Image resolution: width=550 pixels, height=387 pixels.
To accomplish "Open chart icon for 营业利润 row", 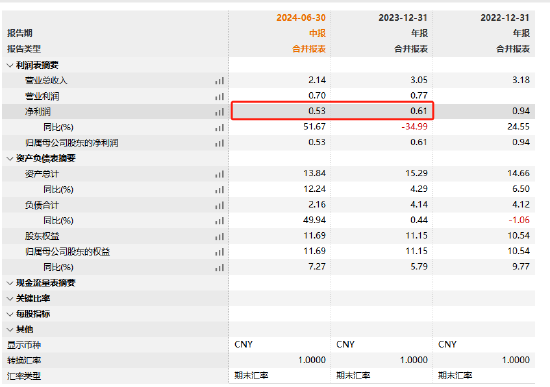I will pos(220,96).
